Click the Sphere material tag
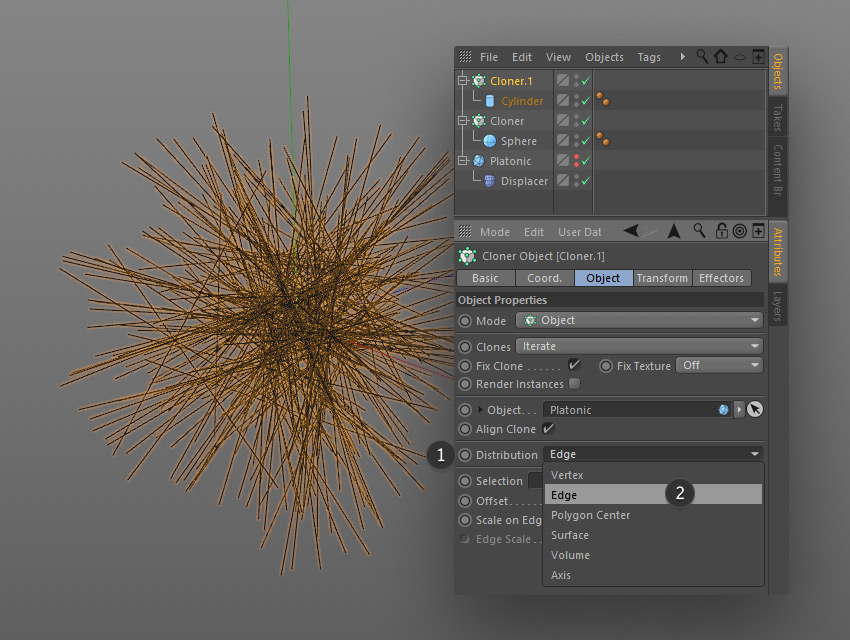 click(x=603, y=140)
